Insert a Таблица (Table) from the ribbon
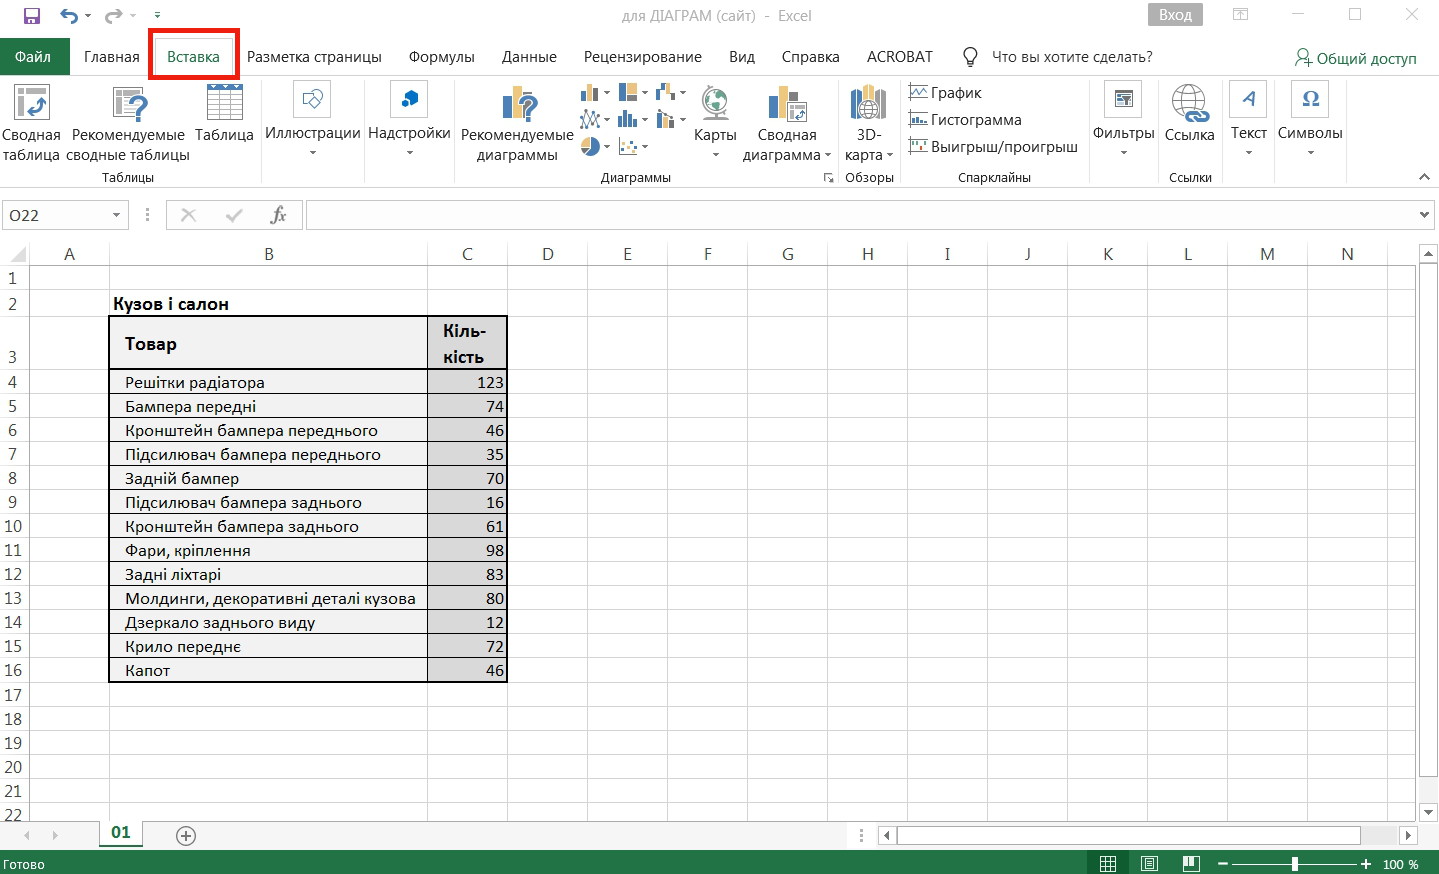The image size is (1439, 874). click(224, 105)
